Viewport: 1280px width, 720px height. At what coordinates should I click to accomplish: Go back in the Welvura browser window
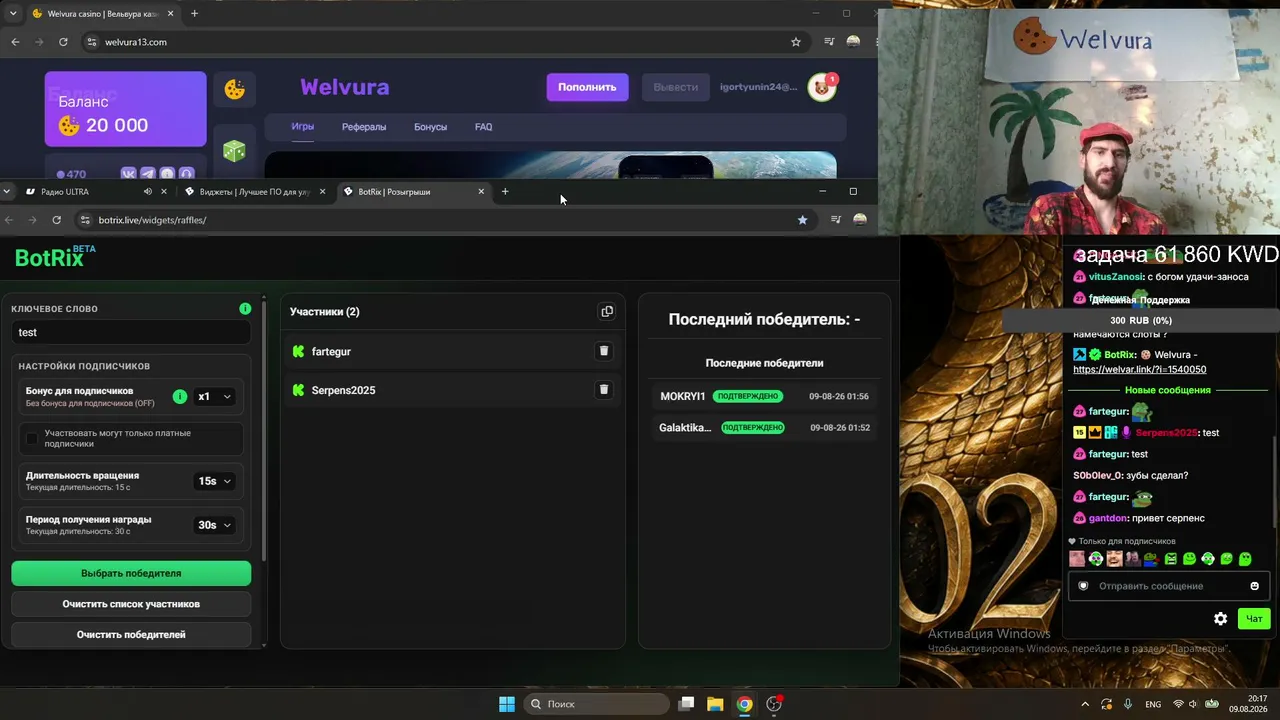pos(15,42)
